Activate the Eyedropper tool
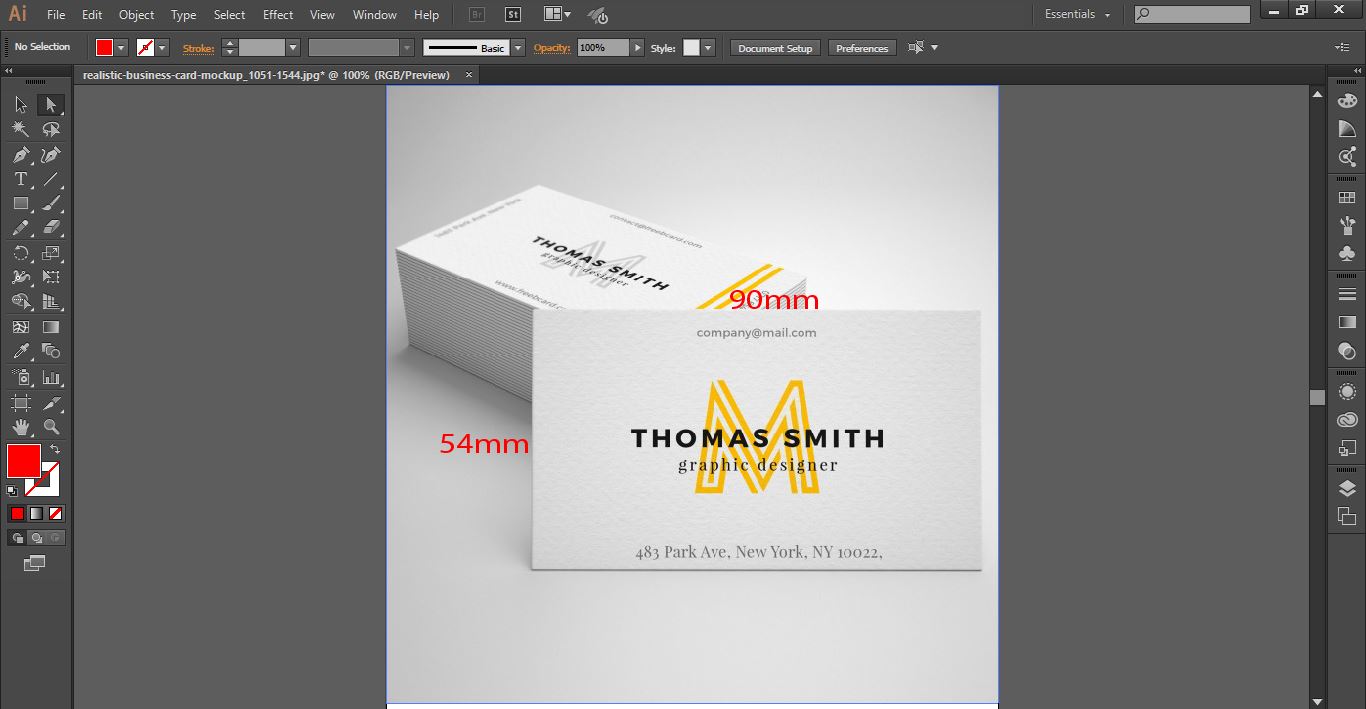This screenshot has width=1366, height=709. click(20, 351)
